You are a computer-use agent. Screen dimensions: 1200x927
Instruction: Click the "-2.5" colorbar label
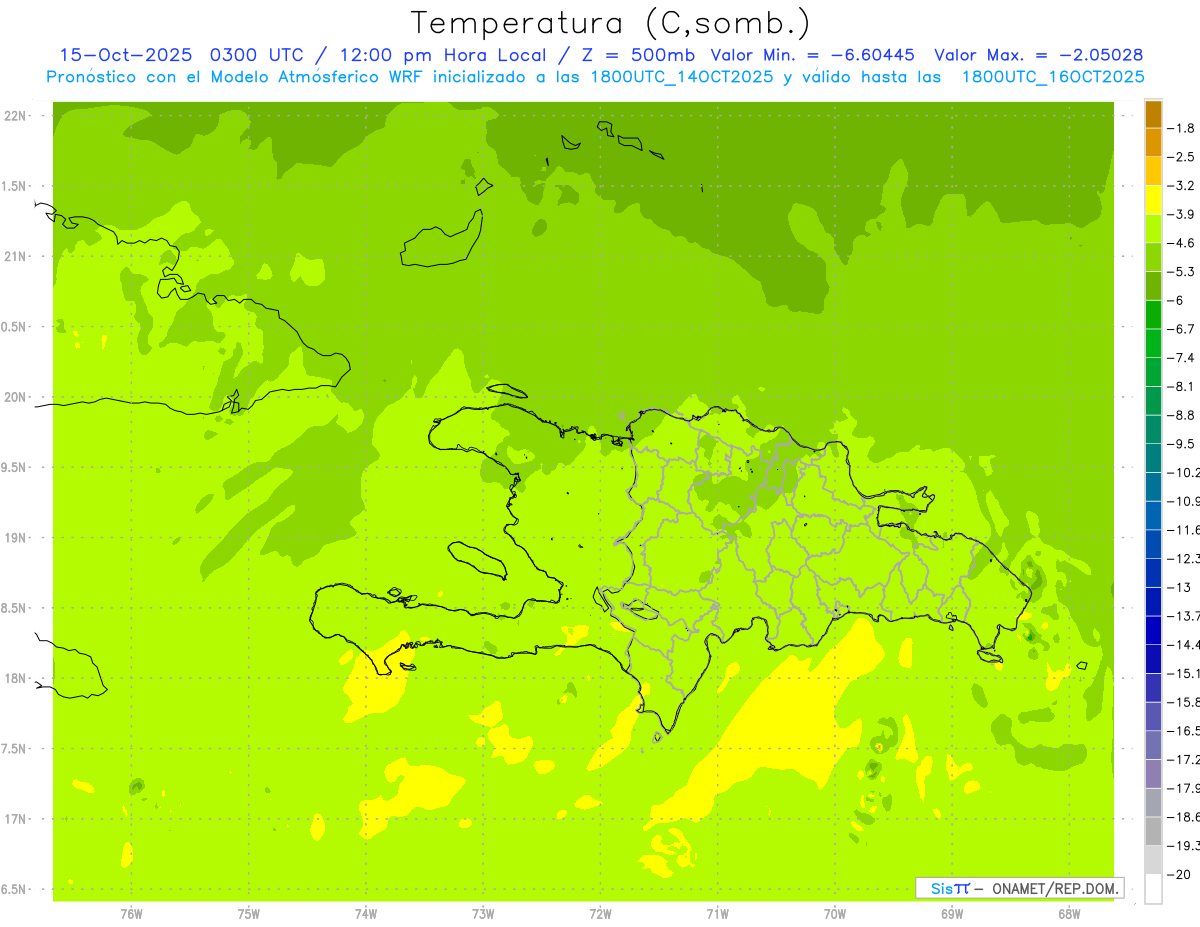(1180, 157)
